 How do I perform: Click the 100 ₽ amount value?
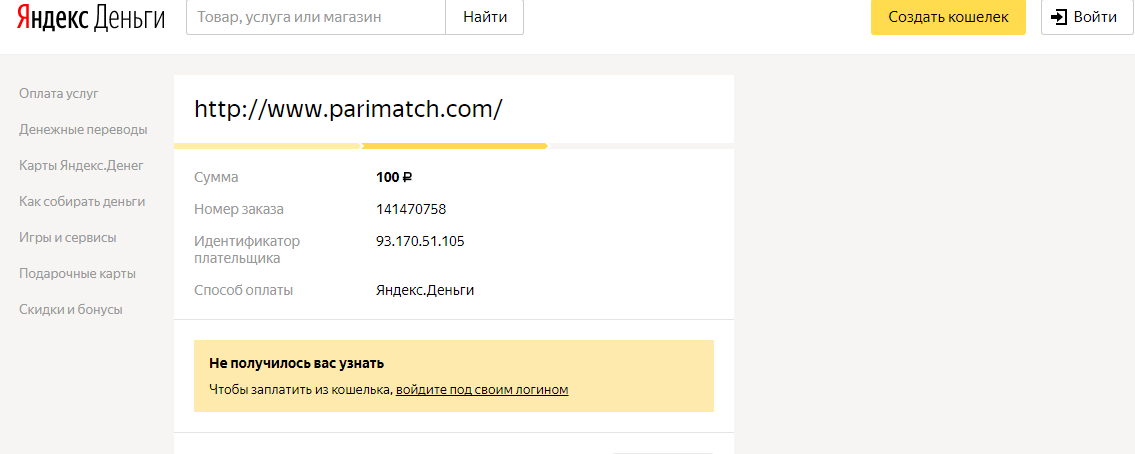394,177
